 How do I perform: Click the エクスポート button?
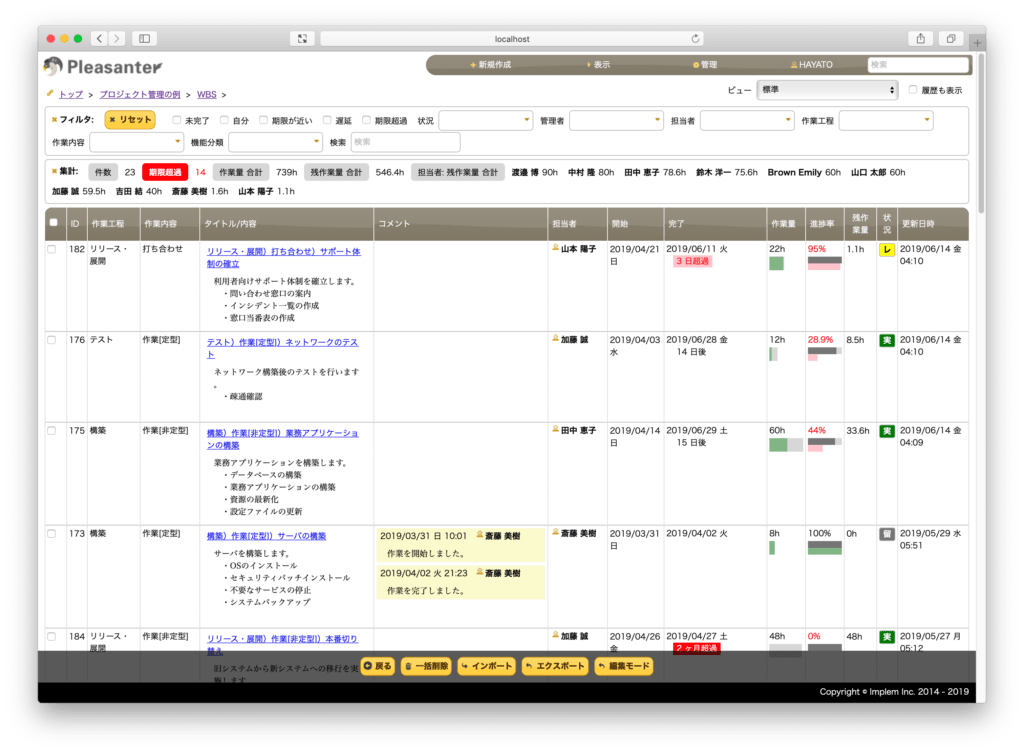554,666
